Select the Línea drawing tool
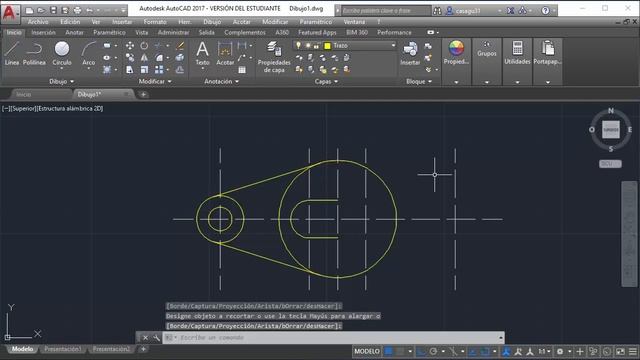 [12, 53]
